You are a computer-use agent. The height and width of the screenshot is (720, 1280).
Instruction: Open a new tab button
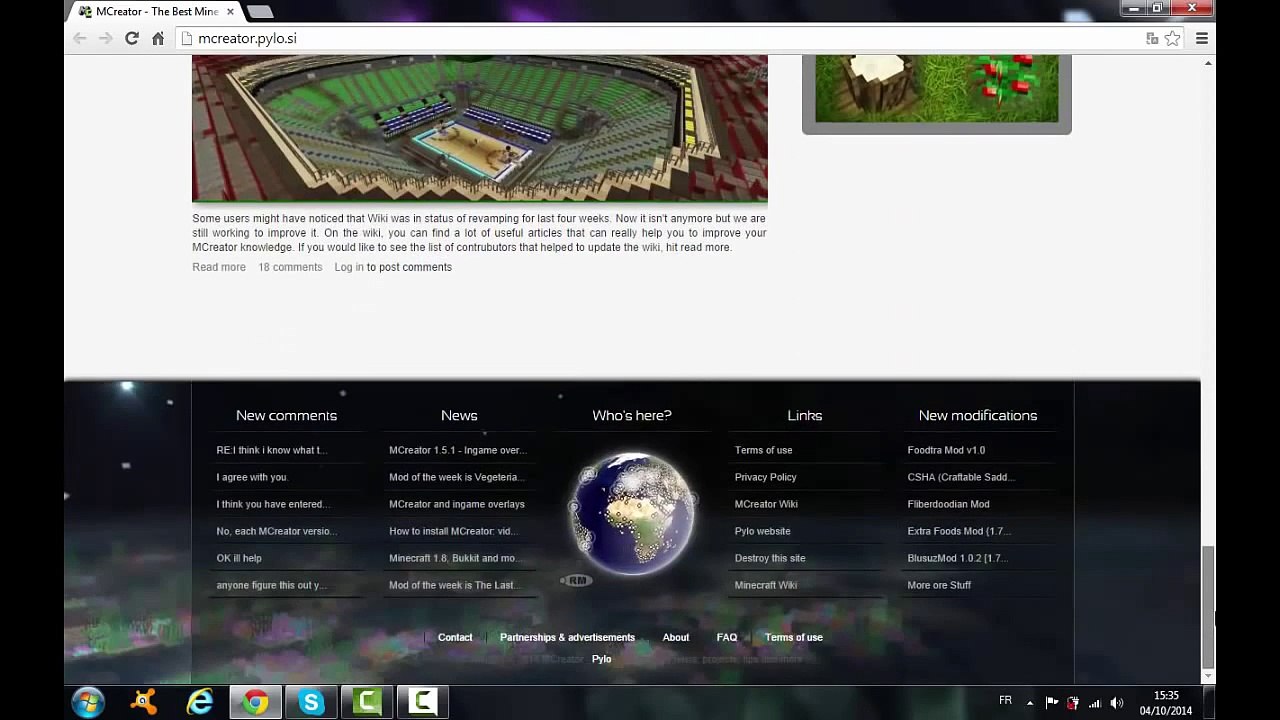pyautogui.click(x=259, y=12)
